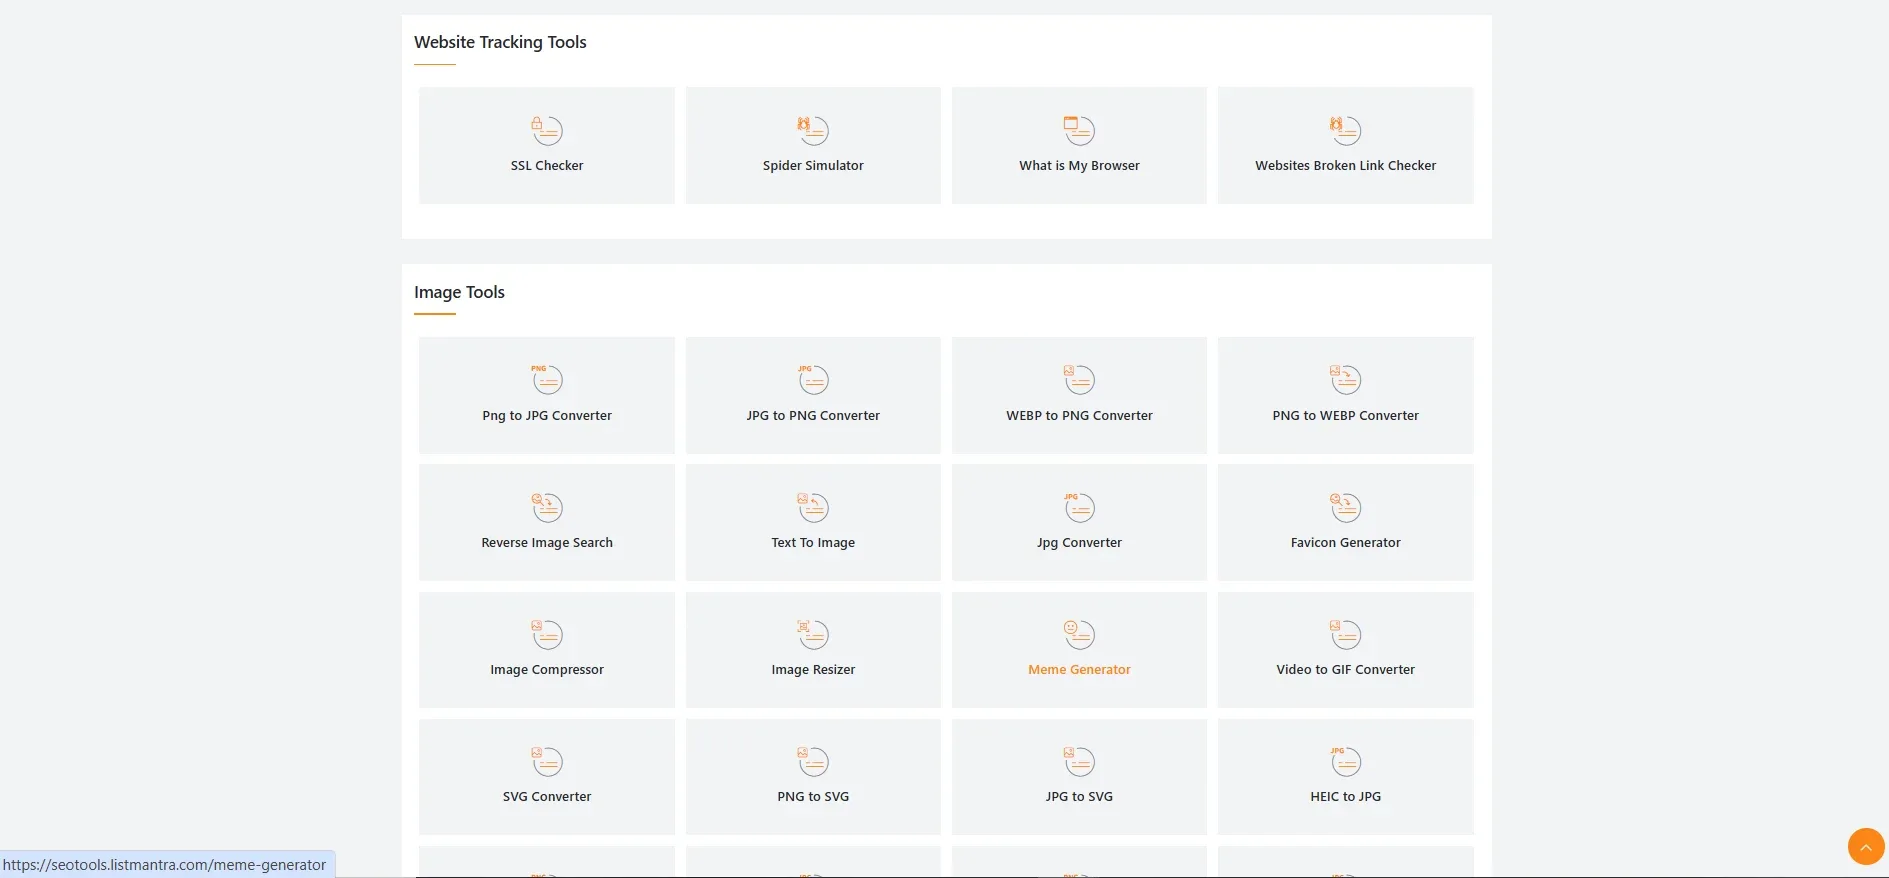Open Png to JPG Converter link
This screenshot has height=878, width=1889.
[x=547, y=416]
